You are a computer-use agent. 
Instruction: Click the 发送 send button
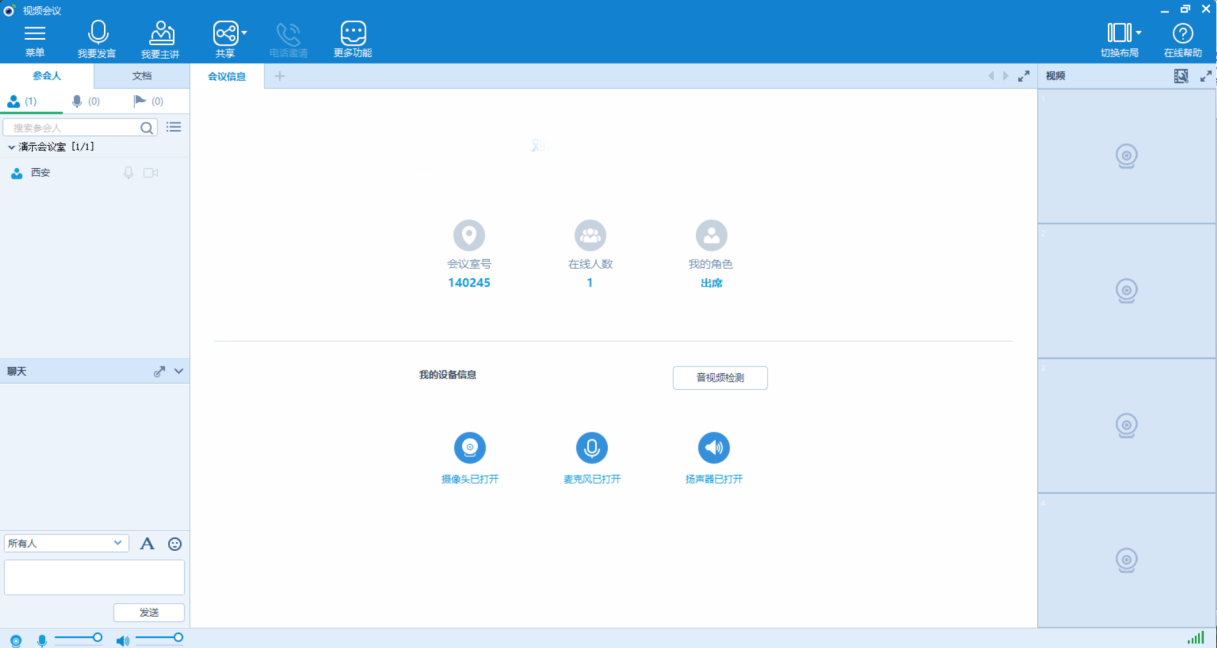coord(149,612)
